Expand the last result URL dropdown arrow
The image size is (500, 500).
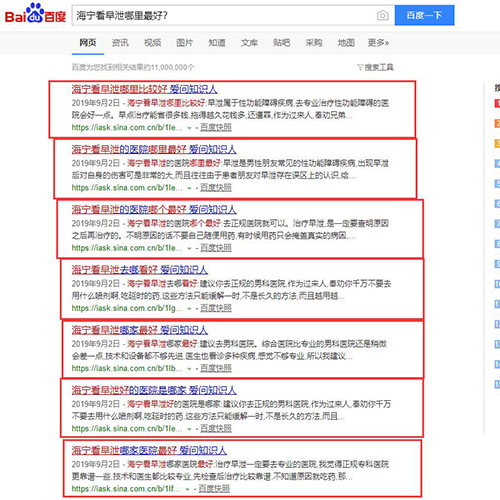pyautogui.click(x=187, y=489)
